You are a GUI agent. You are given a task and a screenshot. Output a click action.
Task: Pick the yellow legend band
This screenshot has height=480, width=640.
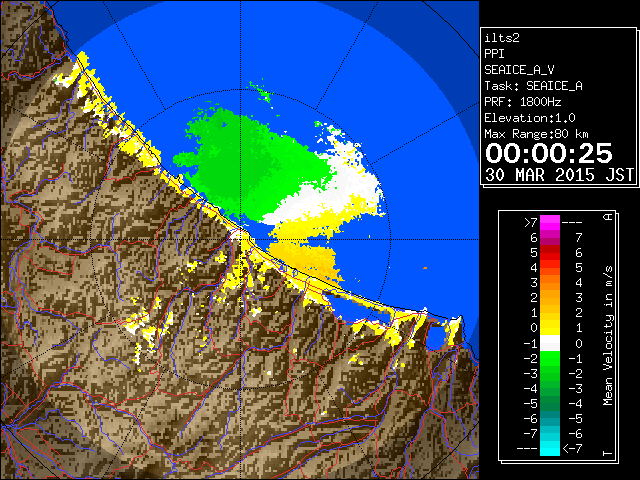point(550,328)
